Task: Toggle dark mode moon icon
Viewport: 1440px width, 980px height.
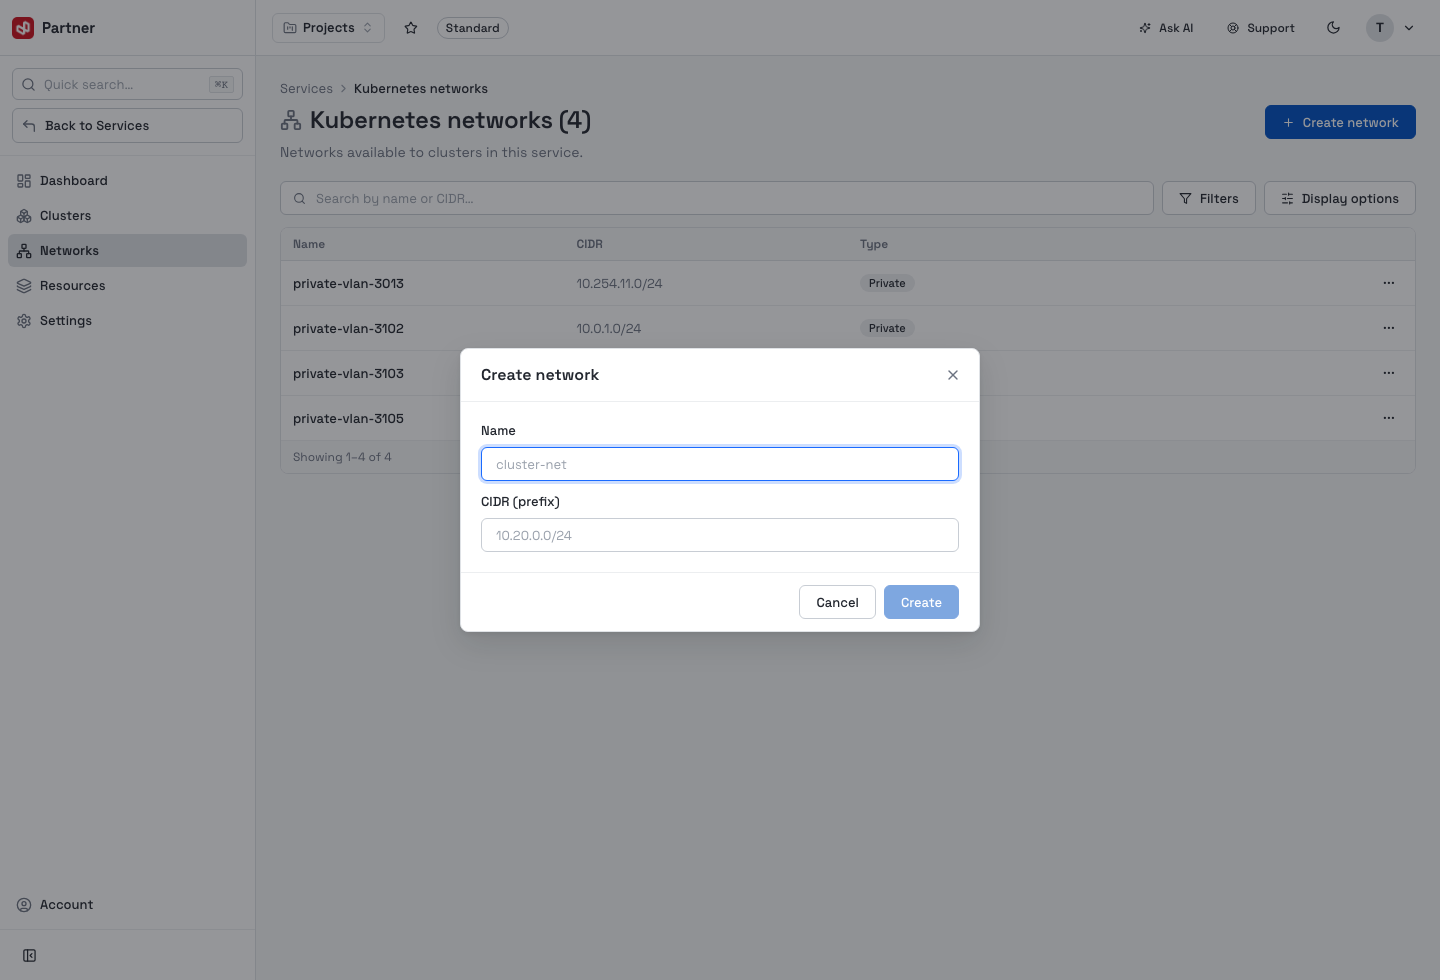Action: tap(1333, 28)
